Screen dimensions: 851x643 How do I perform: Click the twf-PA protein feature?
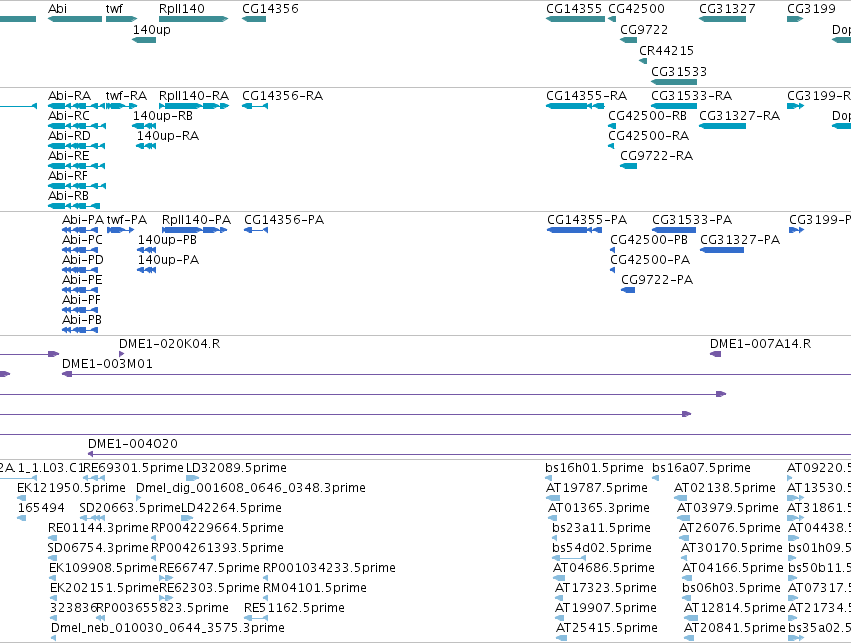pyautogui.click(x=120, y=230)
